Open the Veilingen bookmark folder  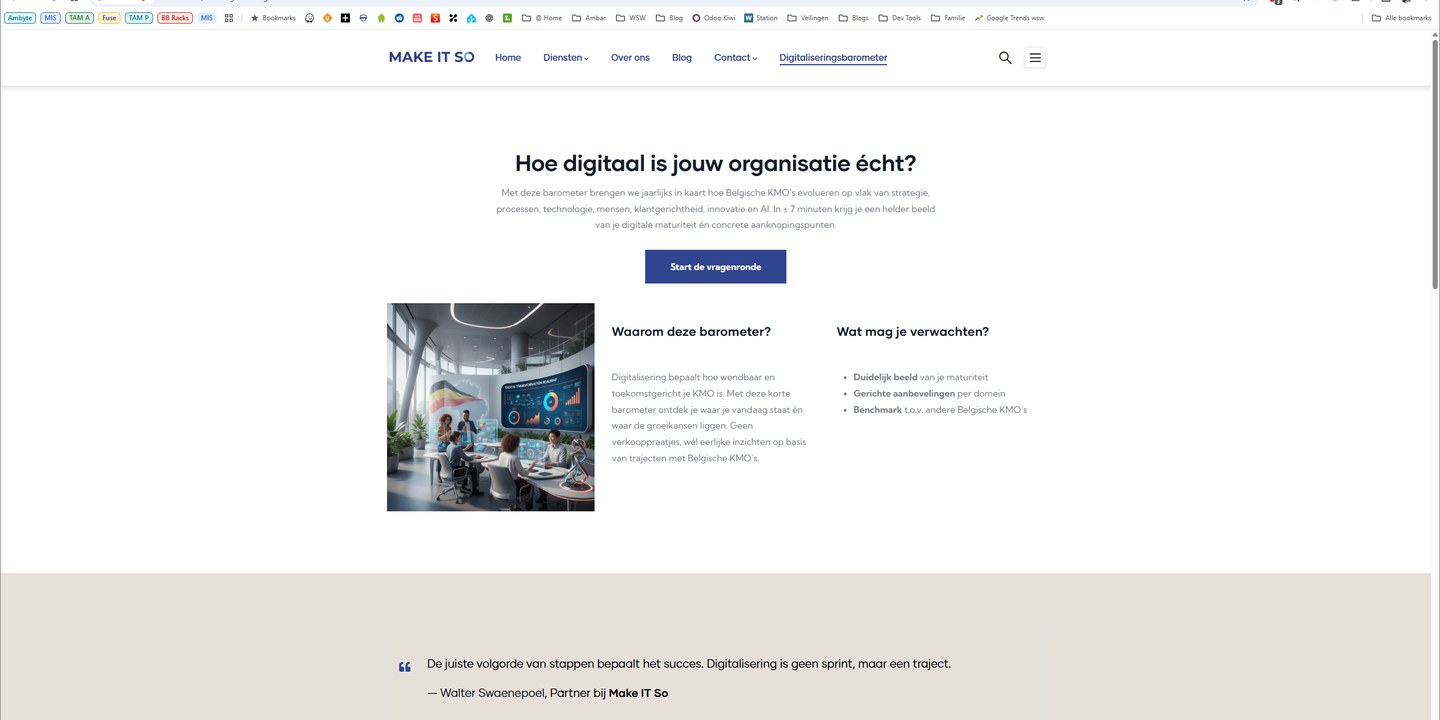coord(808,18)
